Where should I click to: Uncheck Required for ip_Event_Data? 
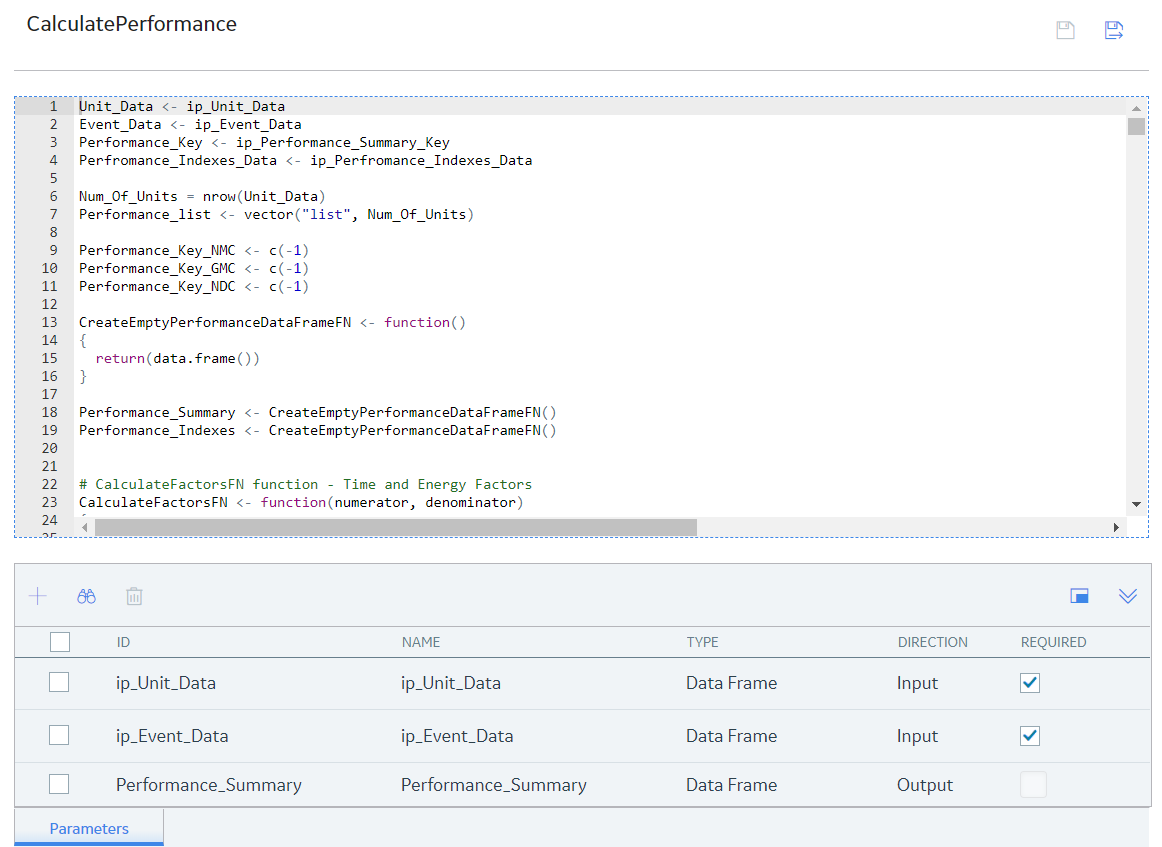pos(1030,736)
